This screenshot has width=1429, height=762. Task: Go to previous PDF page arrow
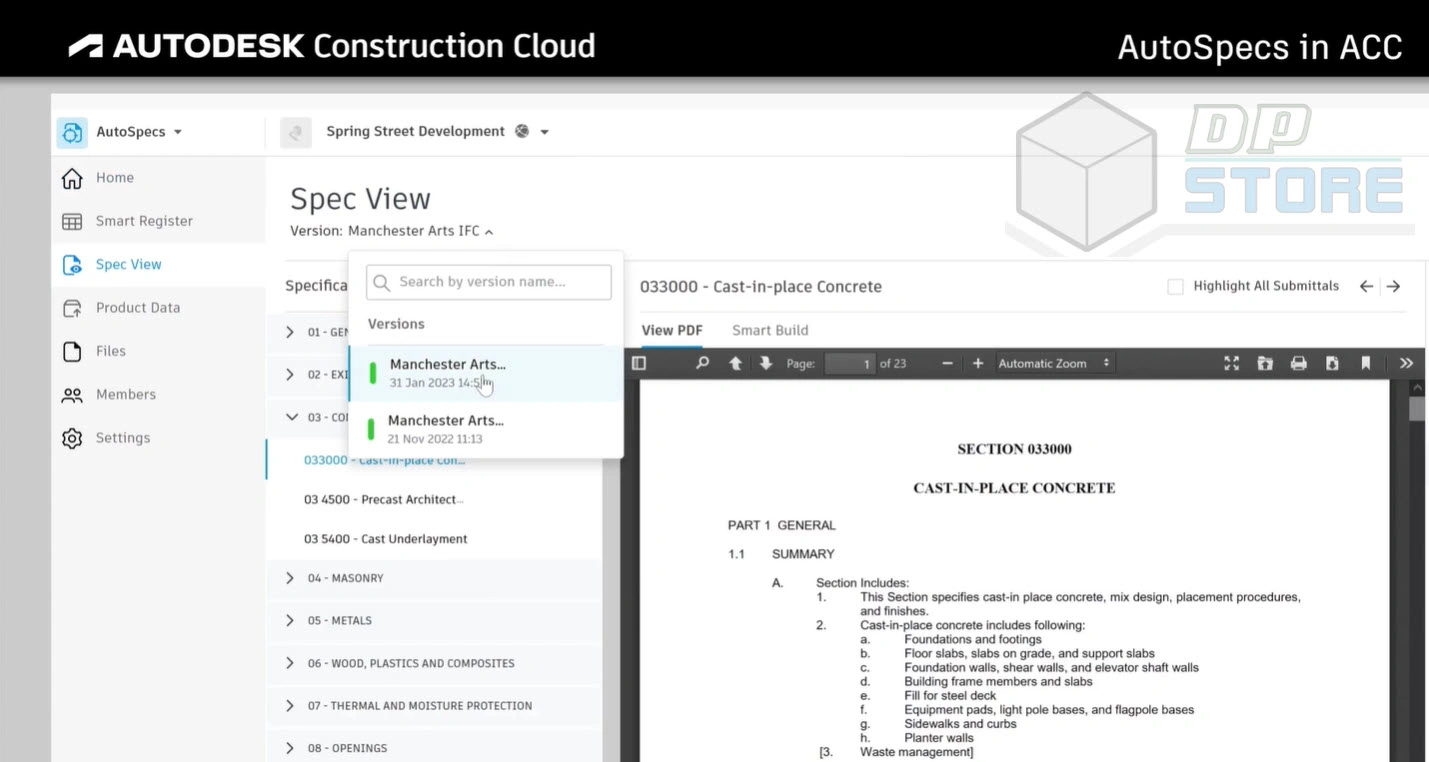tap(735, 363)
